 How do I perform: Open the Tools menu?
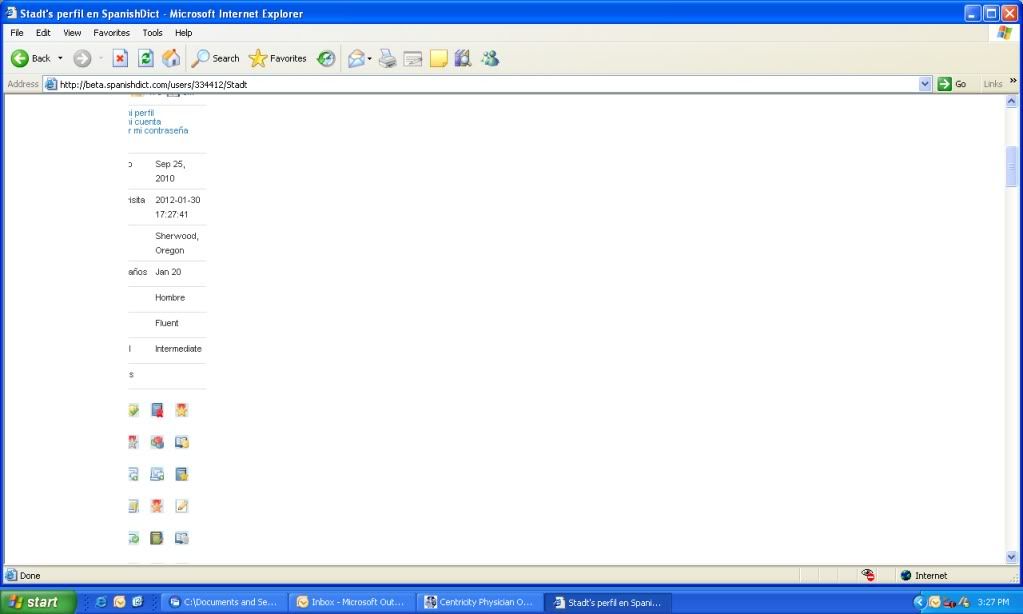[x=152, y=32]
